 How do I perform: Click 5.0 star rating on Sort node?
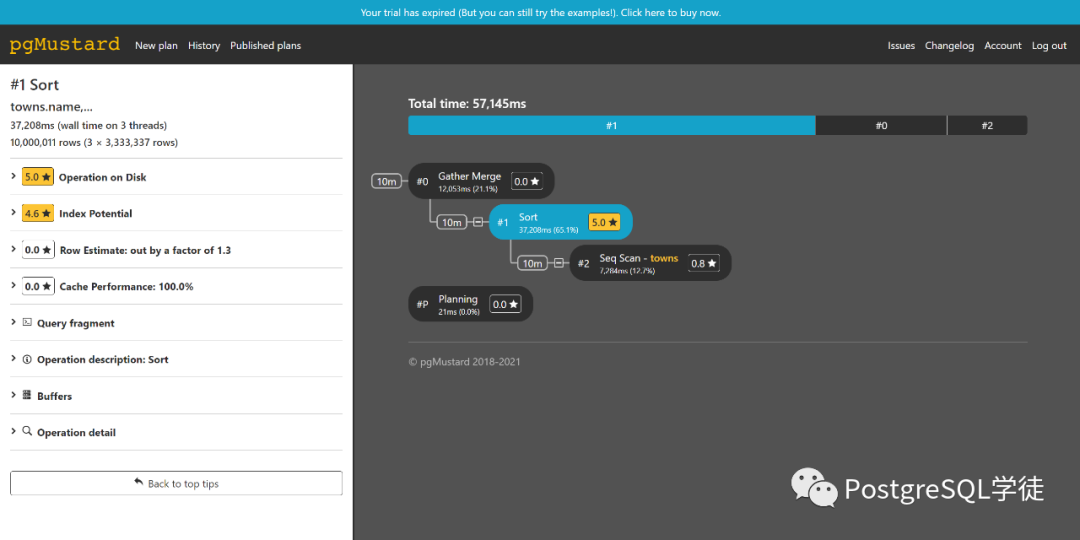[604, 222]
